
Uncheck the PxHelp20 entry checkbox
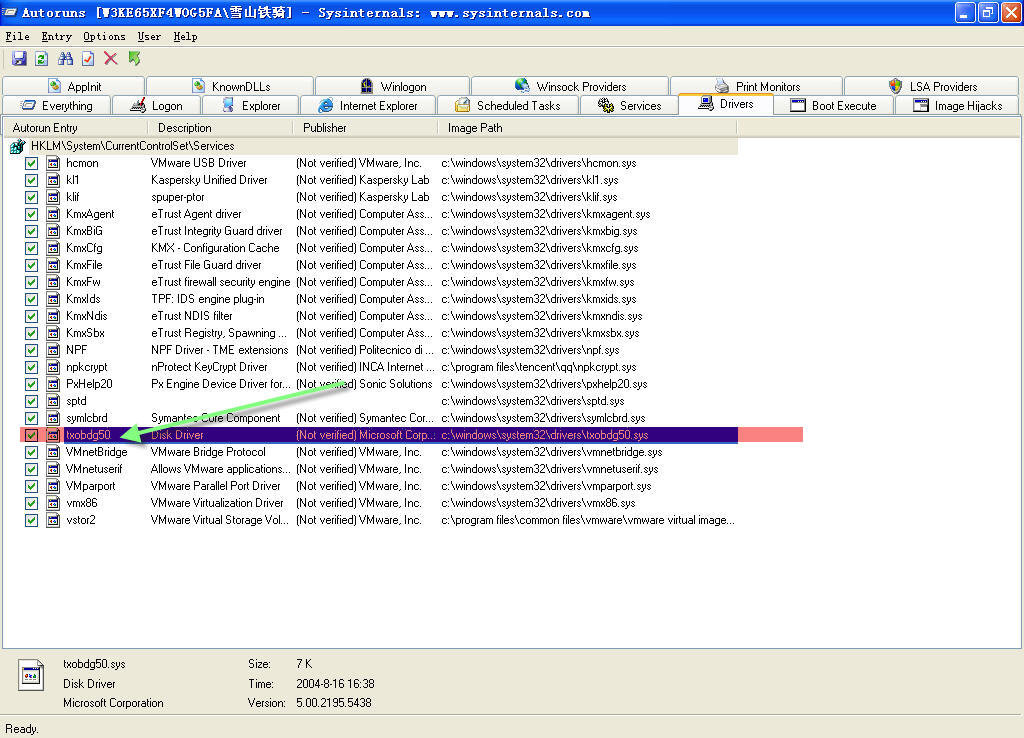[x=31, y=384]
